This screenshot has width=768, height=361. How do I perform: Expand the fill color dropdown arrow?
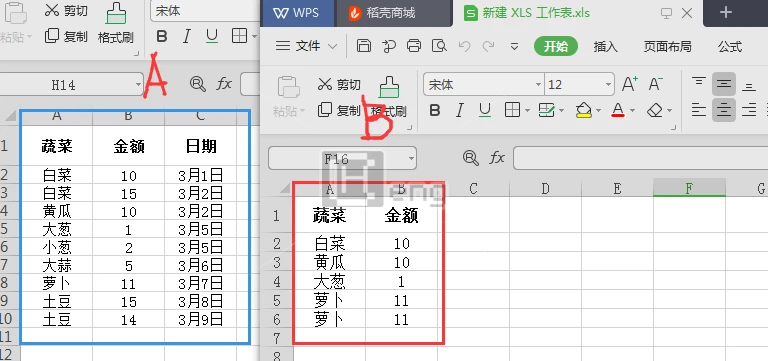click(598, 111)
